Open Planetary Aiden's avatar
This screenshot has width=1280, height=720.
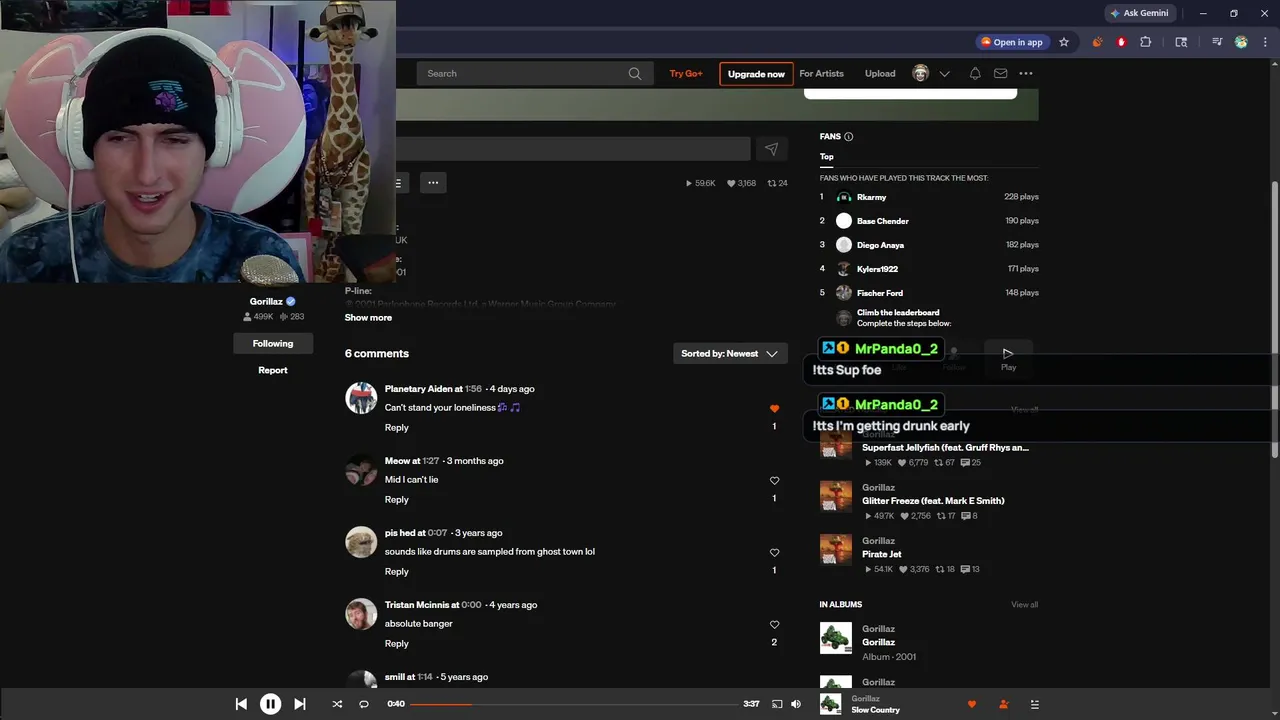[x=361, y=398]
